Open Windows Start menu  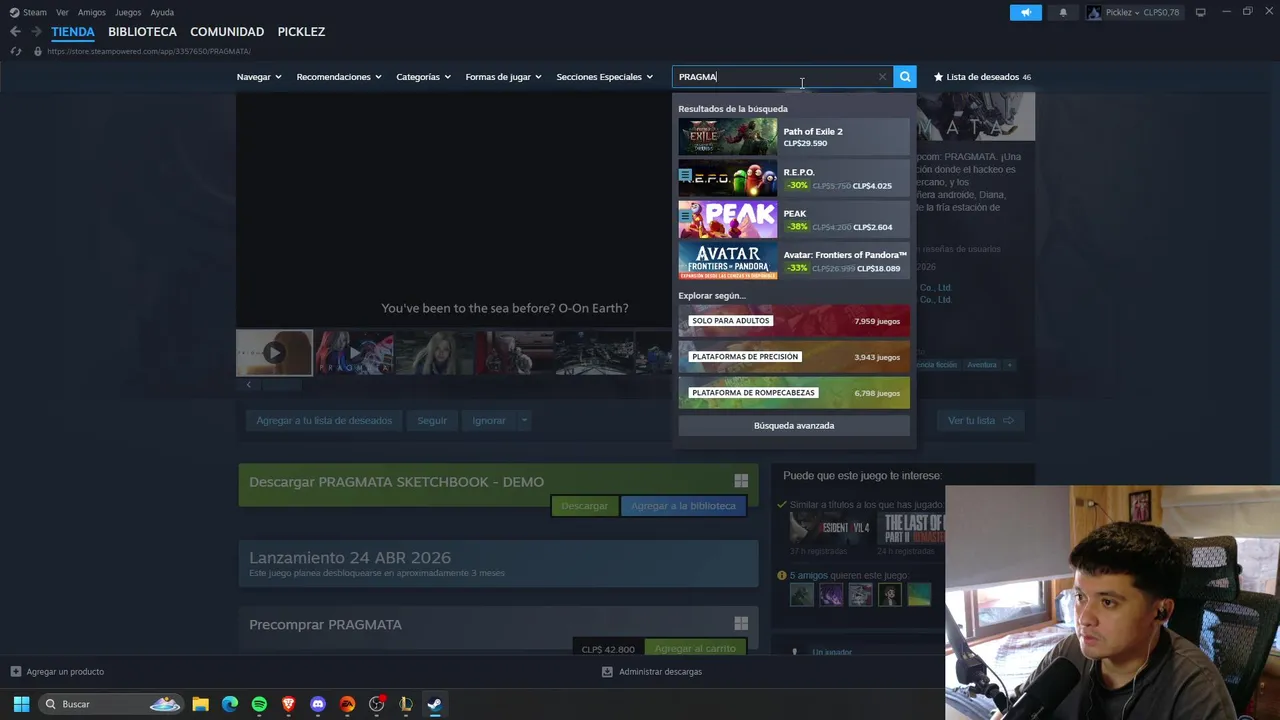pyautogui.click(x=21, y=704)
